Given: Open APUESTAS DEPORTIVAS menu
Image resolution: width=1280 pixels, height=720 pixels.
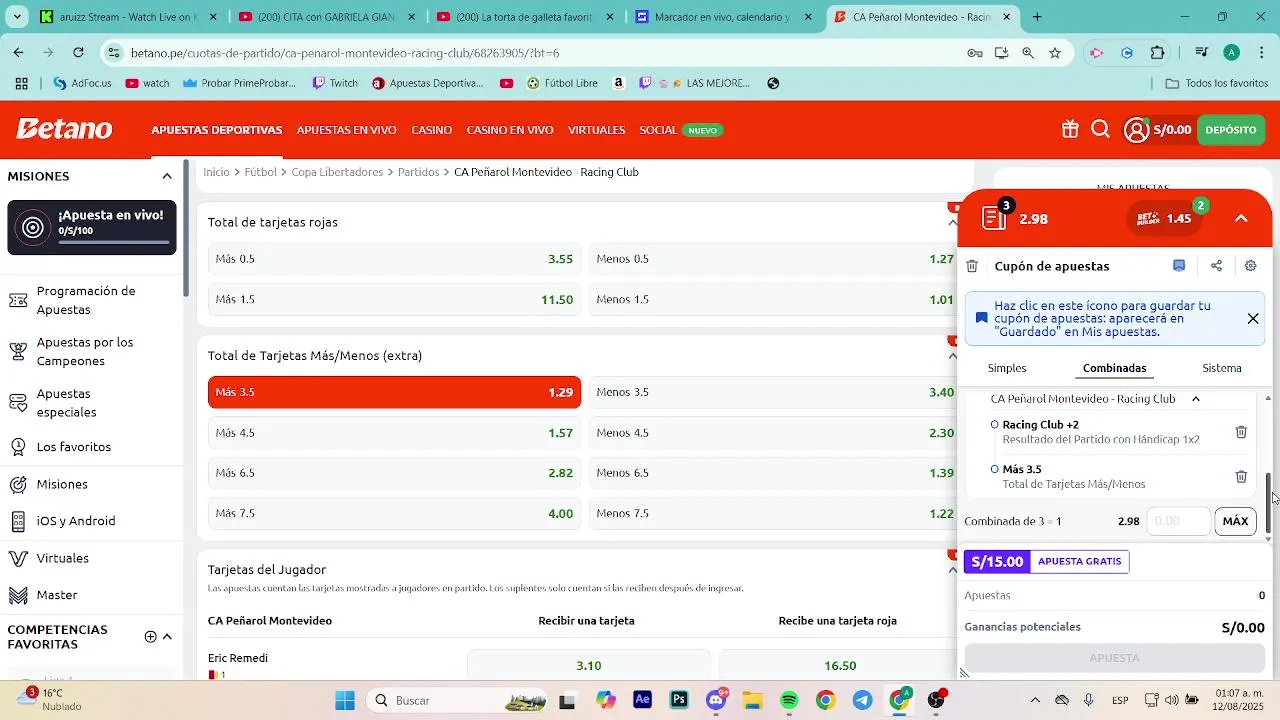Looking at the screenshot, I should pos(217,130).
